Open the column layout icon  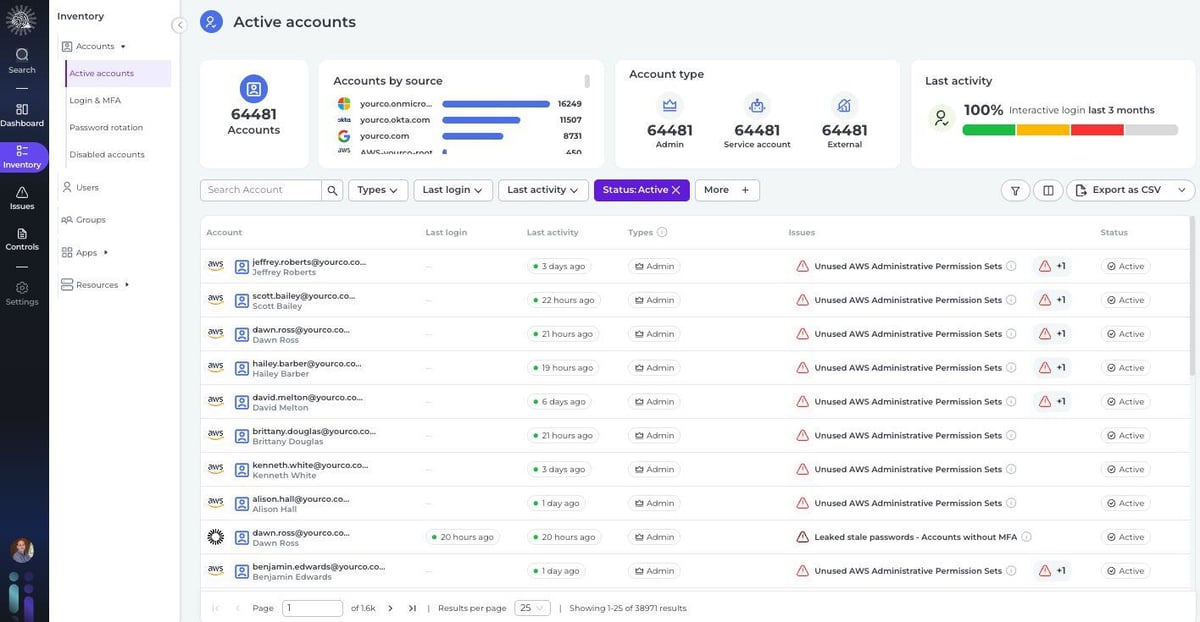click(x=1048, y=190)
